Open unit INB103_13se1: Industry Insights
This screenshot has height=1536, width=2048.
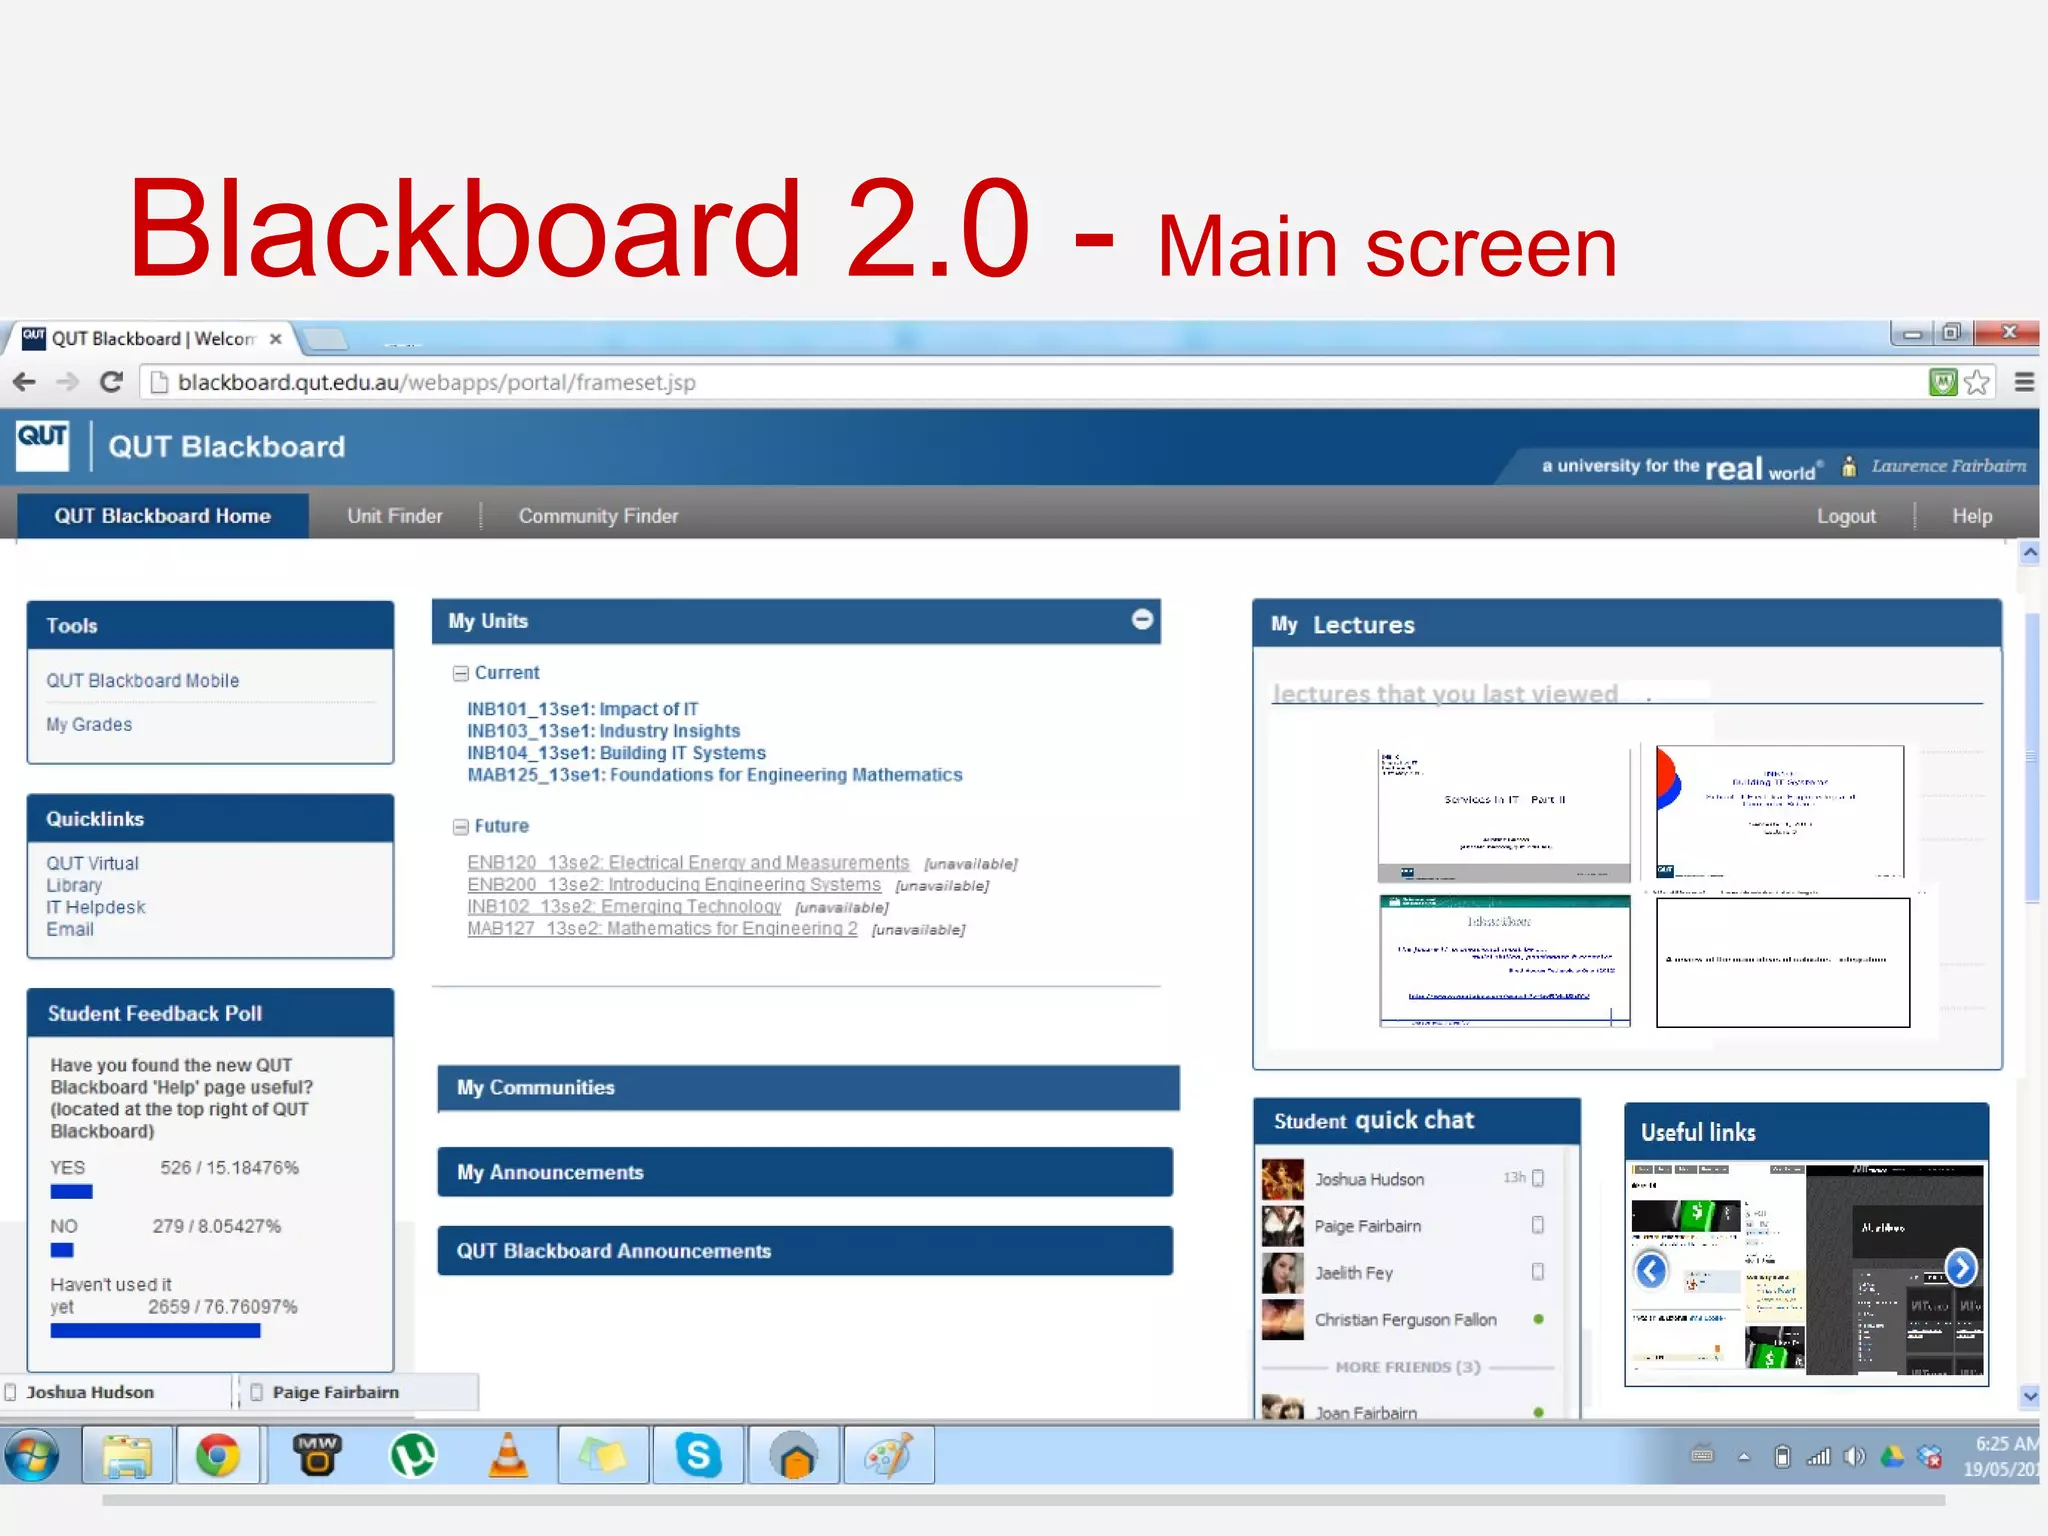(x=603, y=731)
